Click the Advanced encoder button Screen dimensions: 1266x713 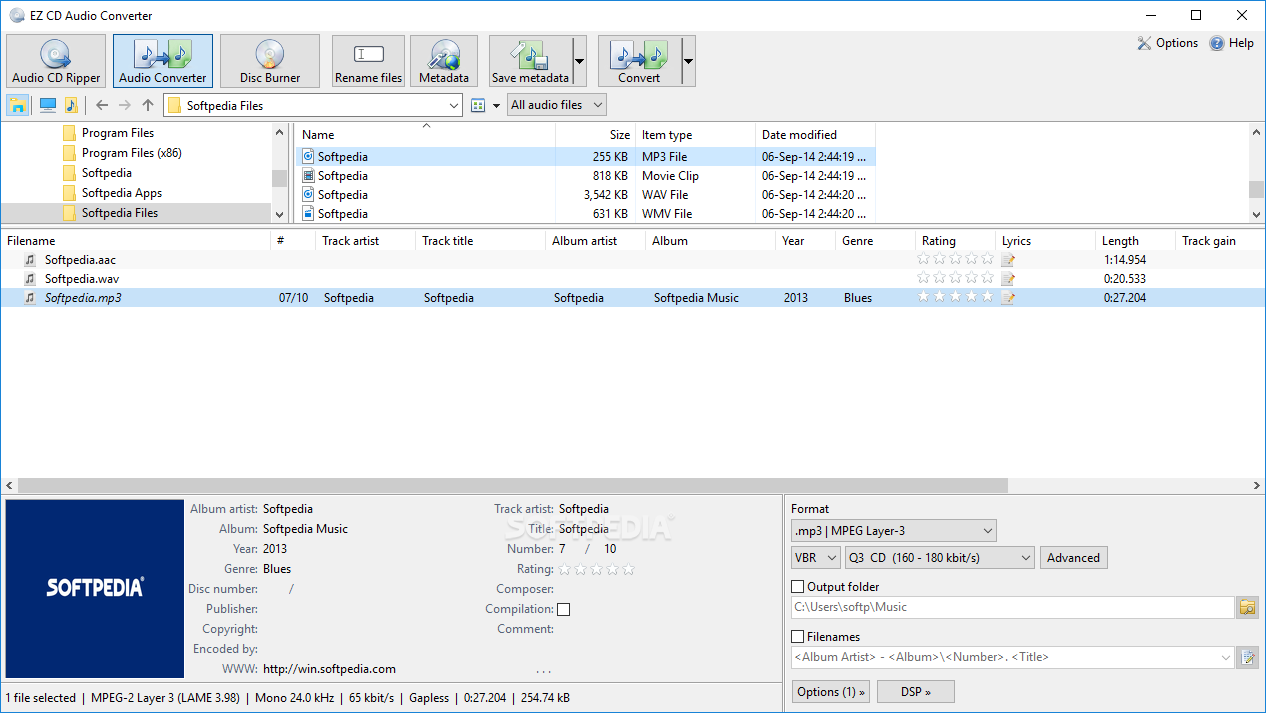pos(1074,558)
